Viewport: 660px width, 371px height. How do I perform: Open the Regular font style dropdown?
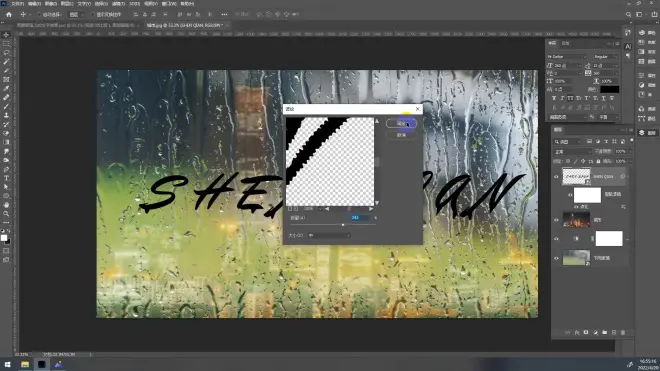coord(605,56)
